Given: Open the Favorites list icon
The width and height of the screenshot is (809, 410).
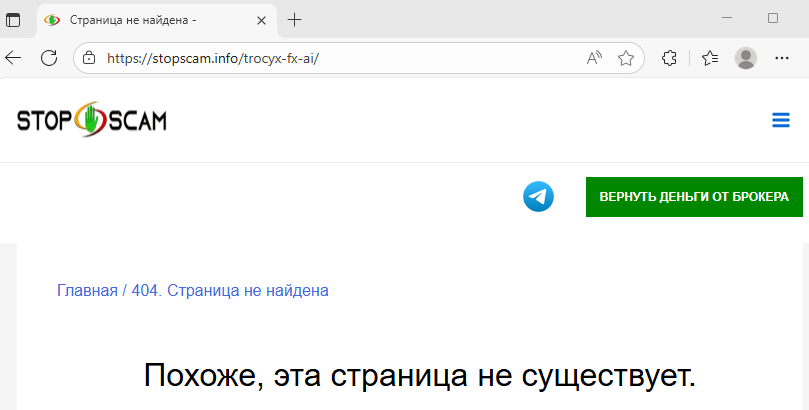Looking at the screenshot, I should click(710, 58).
